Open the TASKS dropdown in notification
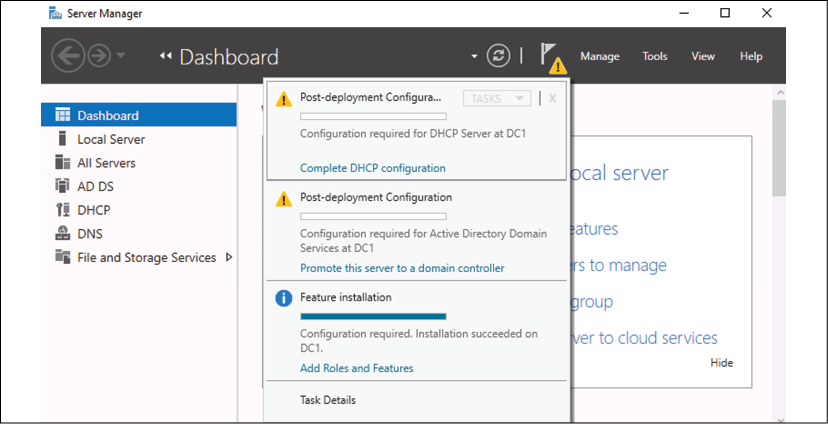Viewport: 828px width, 424px height. click(496, 98)
